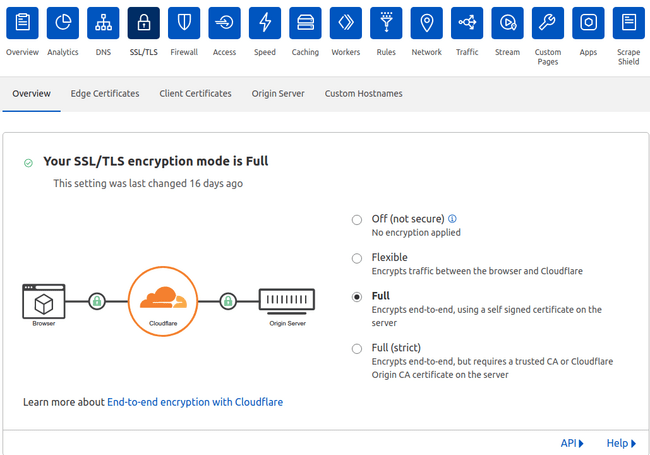Image resolution: width=650 pixels, height=455 pixels.
Task: Click the Cloudflare cloud logo in diagram
Action: [163, 298]
